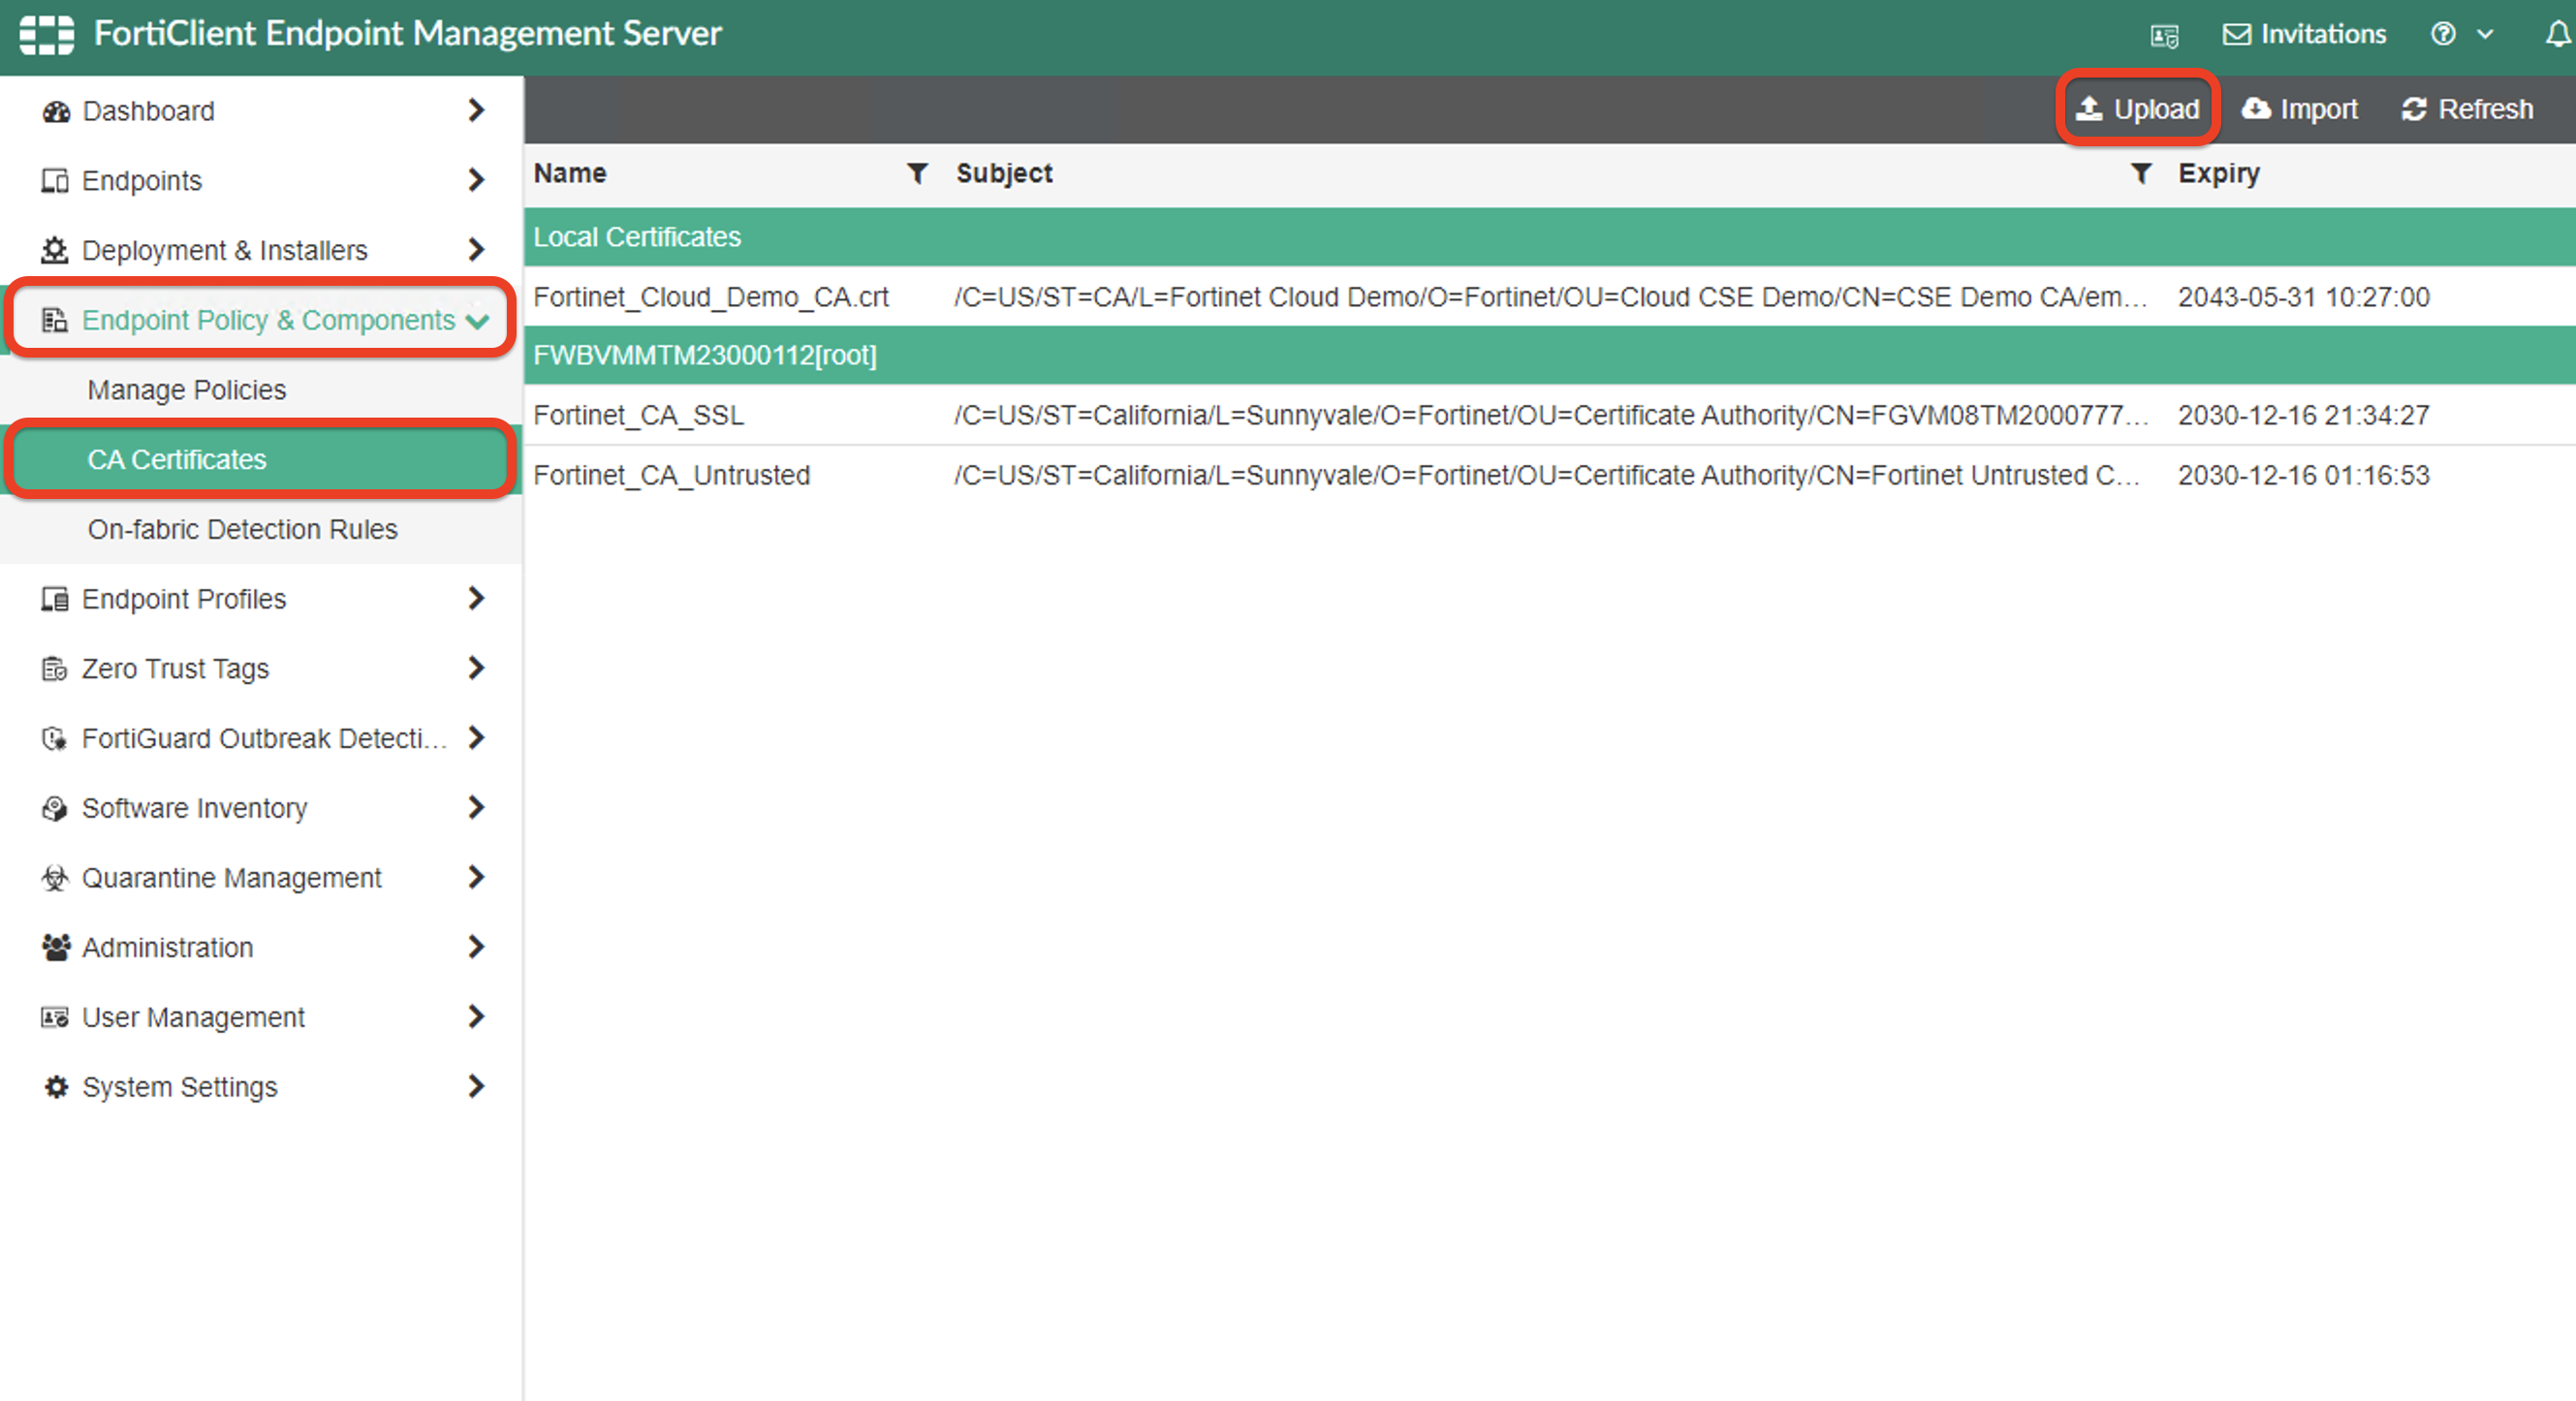Viewport: 2576px width, 1401px height.
Task: Click expiry 2030-12-16 21:34:27
Action: tap(2304, 415)
